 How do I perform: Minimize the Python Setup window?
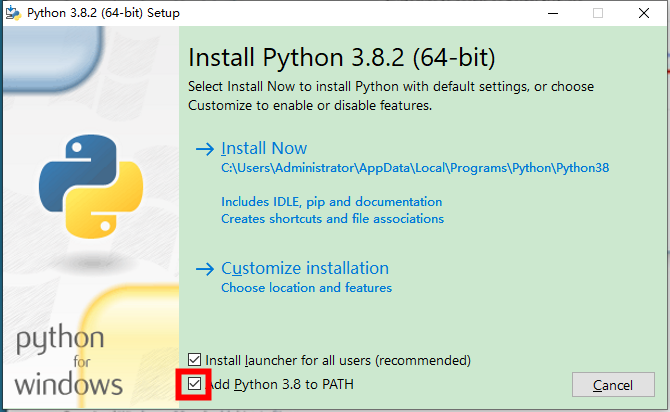[x=553, y=13]
